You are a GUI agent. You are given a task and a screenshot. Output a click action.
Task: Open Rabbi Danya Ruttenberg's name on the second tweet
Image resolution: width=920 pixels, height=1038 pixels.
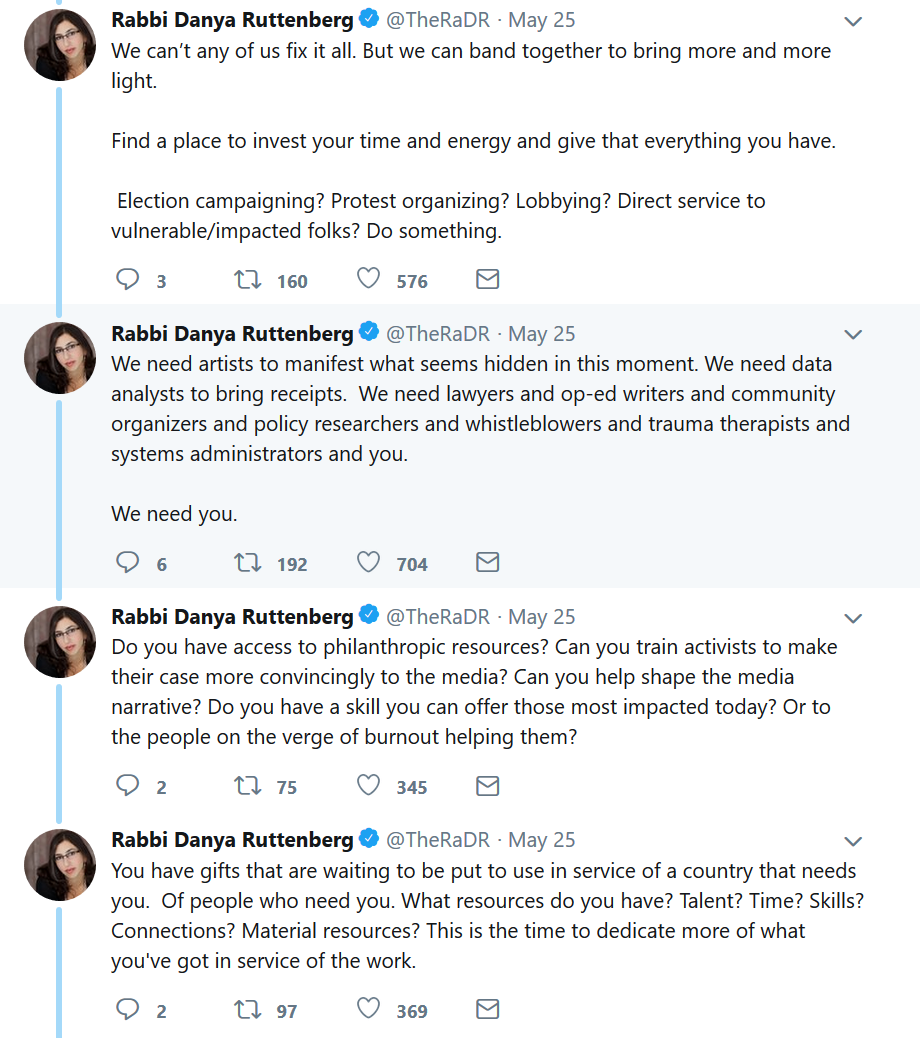pyautogui.click(x=232, y=334)
